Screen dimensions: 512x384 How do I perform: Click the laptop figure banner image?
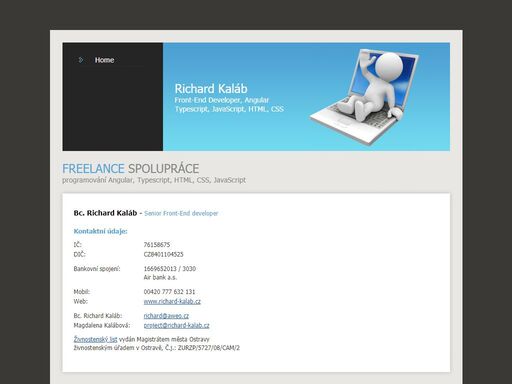tap(364, 96)
